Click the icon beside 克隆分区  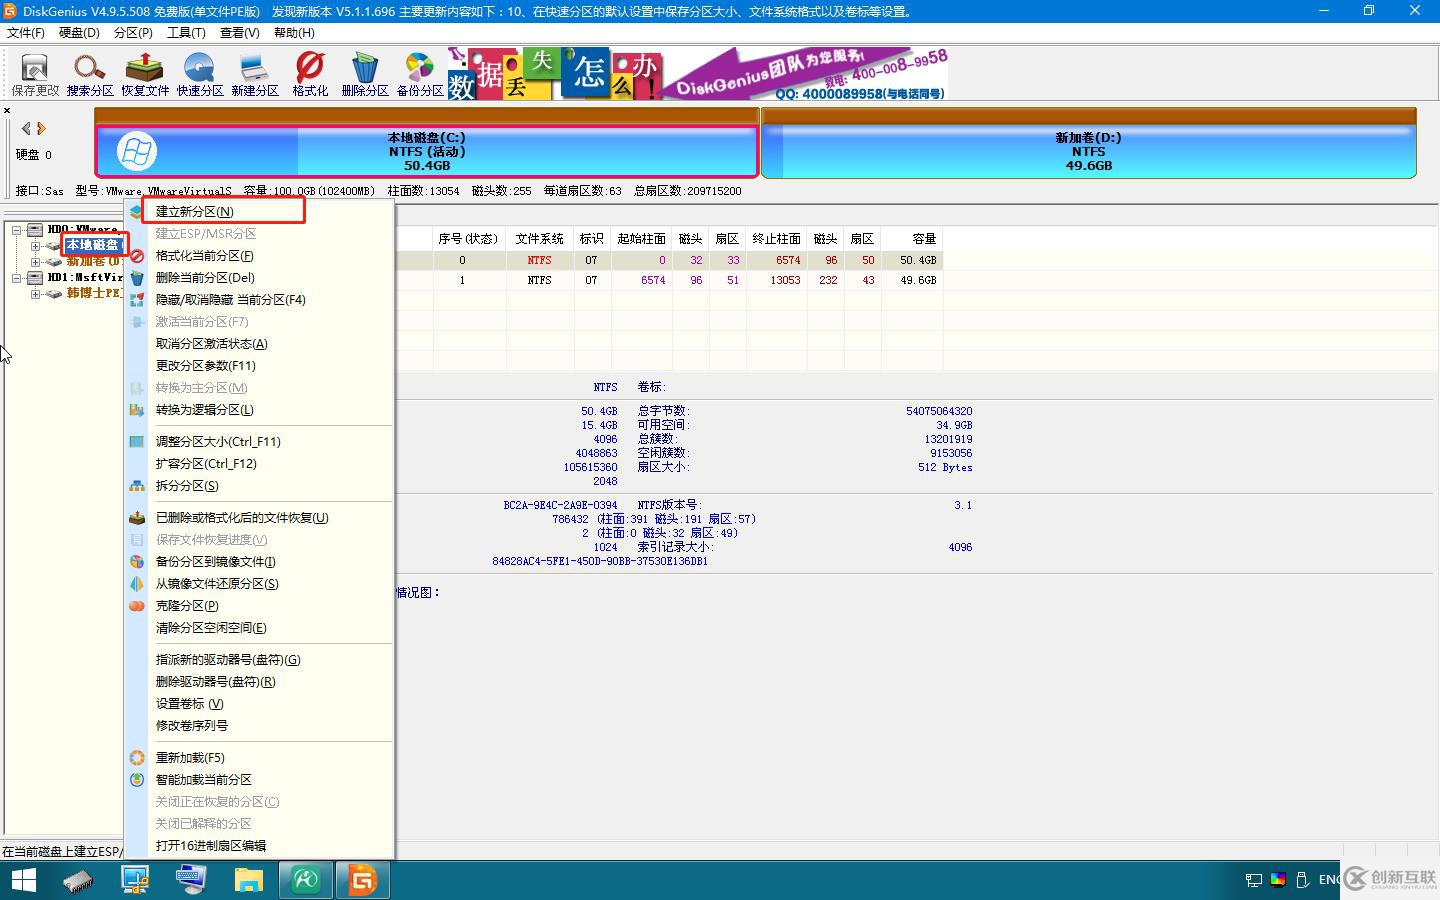(x=137, y=606)
